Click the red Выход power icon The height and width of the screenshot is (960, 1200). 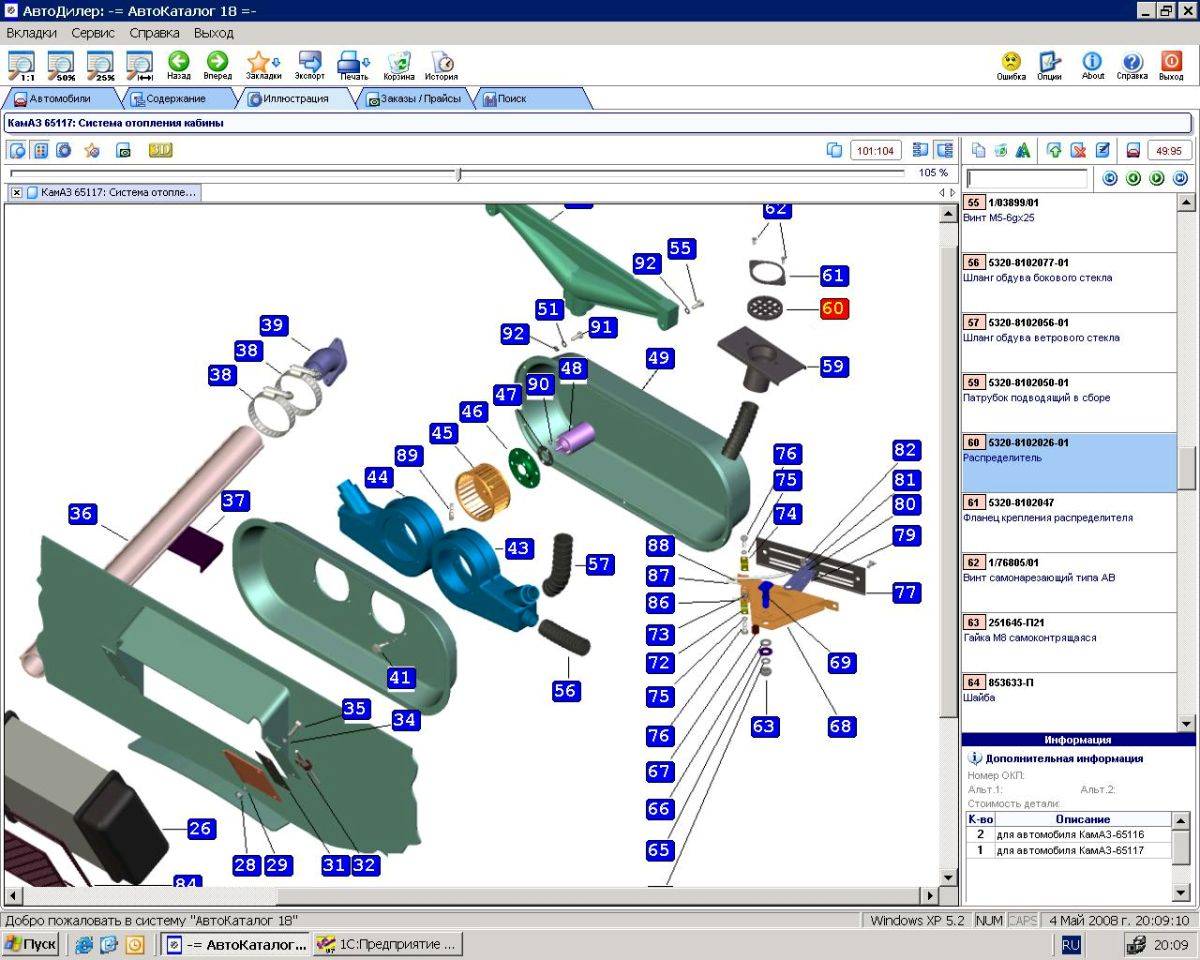(1171, 65)
